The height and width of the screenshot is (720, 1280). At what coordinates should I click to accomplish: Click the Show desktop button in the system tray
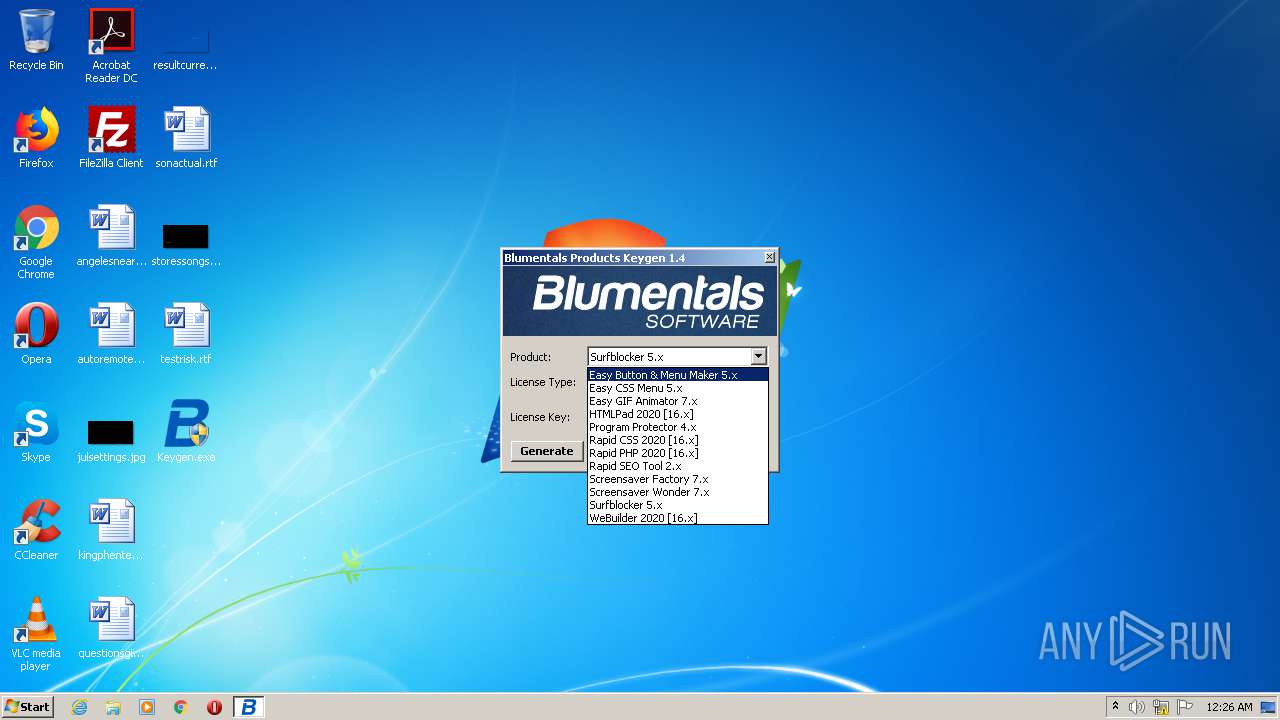click(x=1269, y=707)
